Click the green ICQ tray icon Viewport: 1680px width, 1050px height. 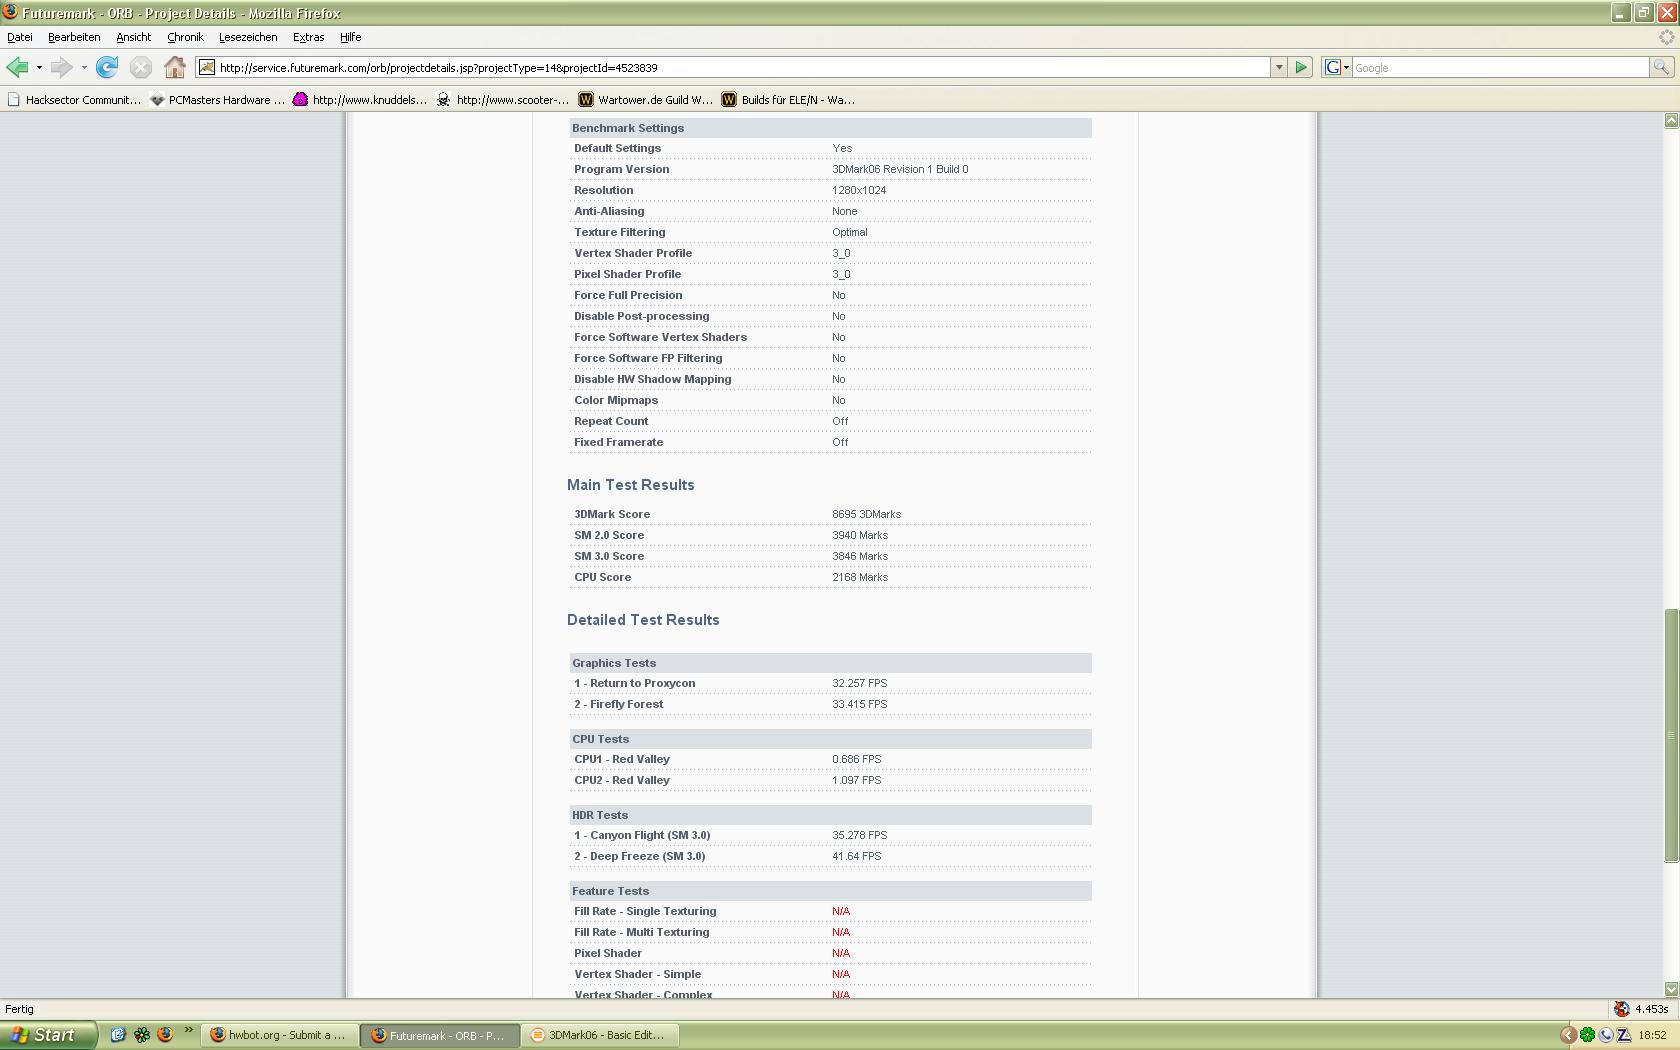(1587, 1035)
